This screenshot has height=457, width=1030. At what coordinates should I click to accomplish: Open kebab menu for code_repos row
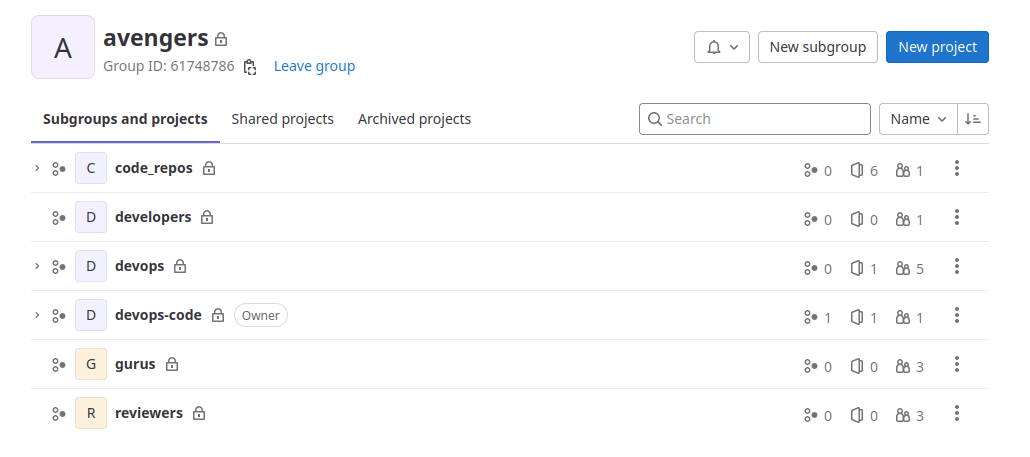coord(957,169)
